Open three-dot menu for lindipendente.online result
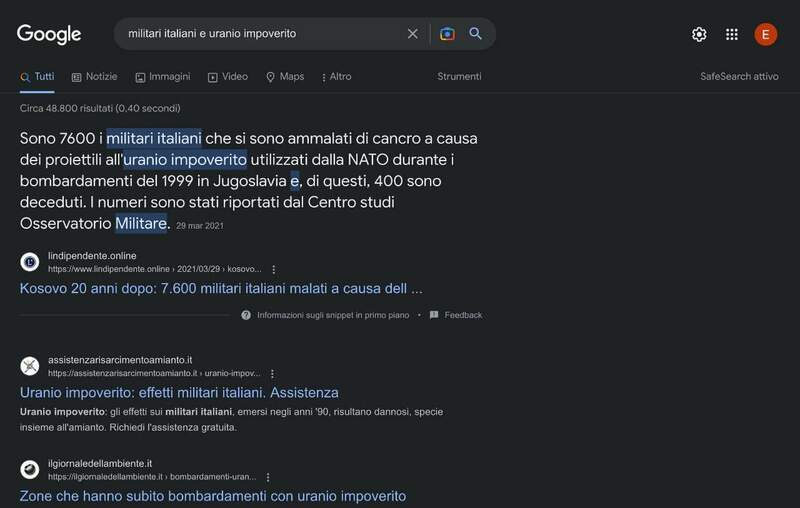 coord(274,269)
